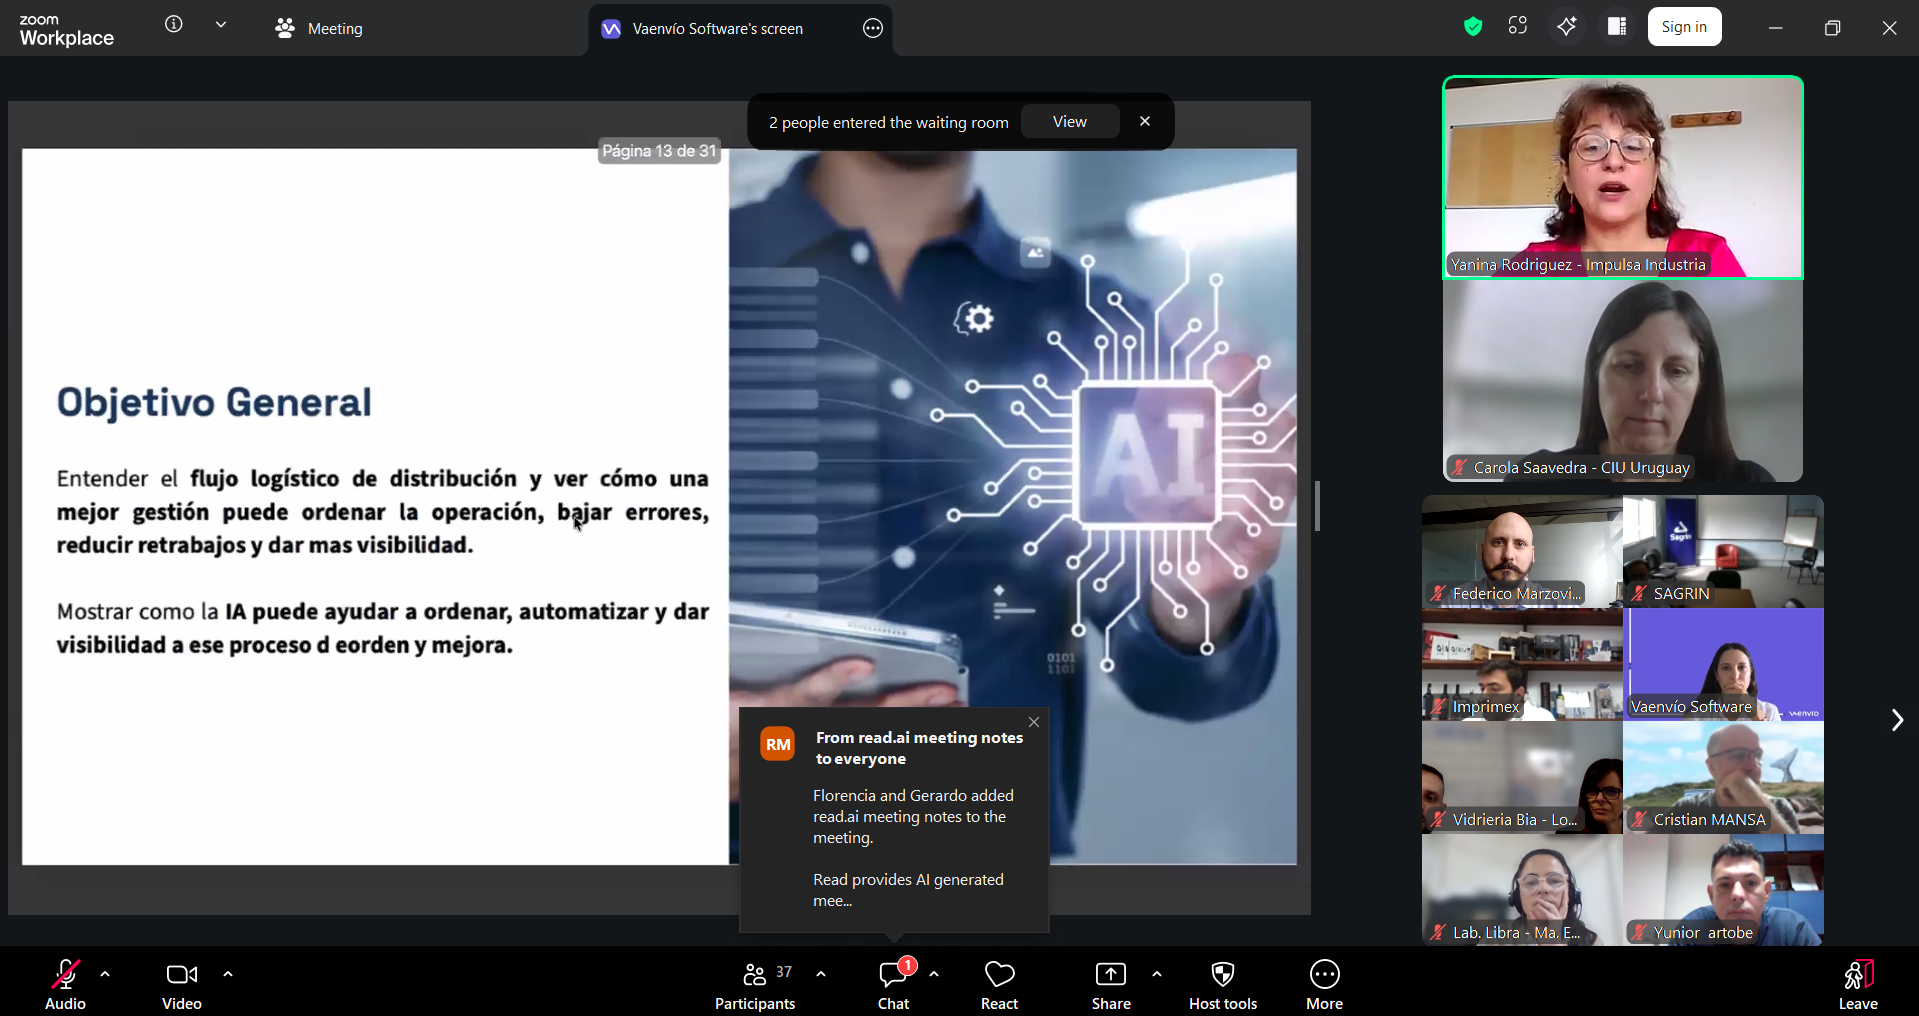Expand the share options arrow
Image resolution: width=1919 pixels, height=1016 pixels.
click(1157, 974)
